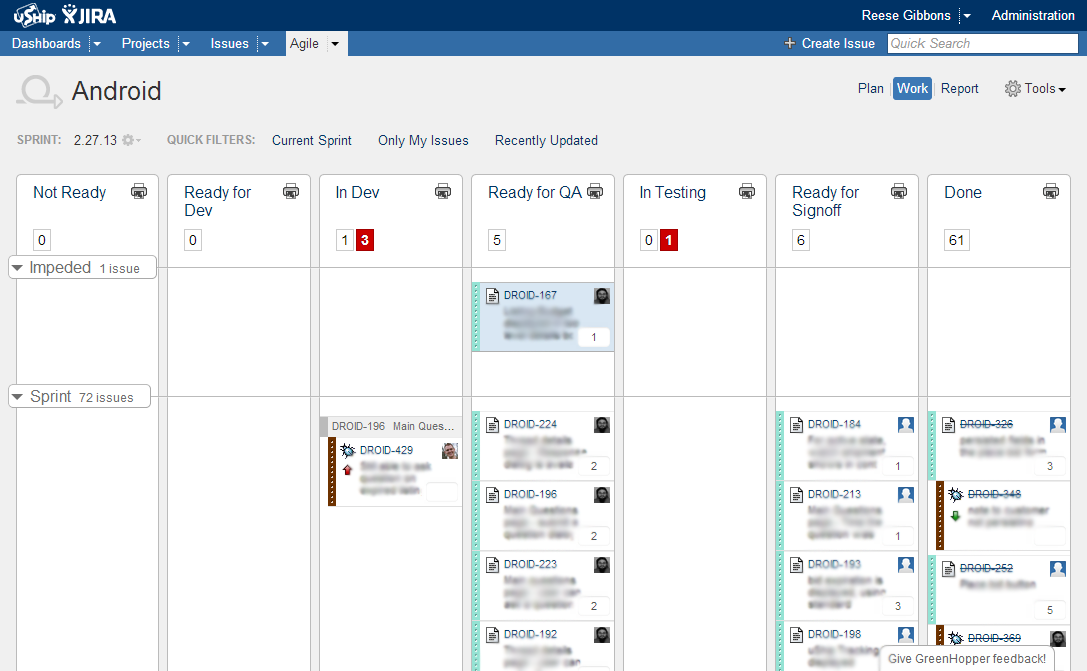Open the print view for the Done column
The image size is (1087, 671).
tap(1051, 190)
